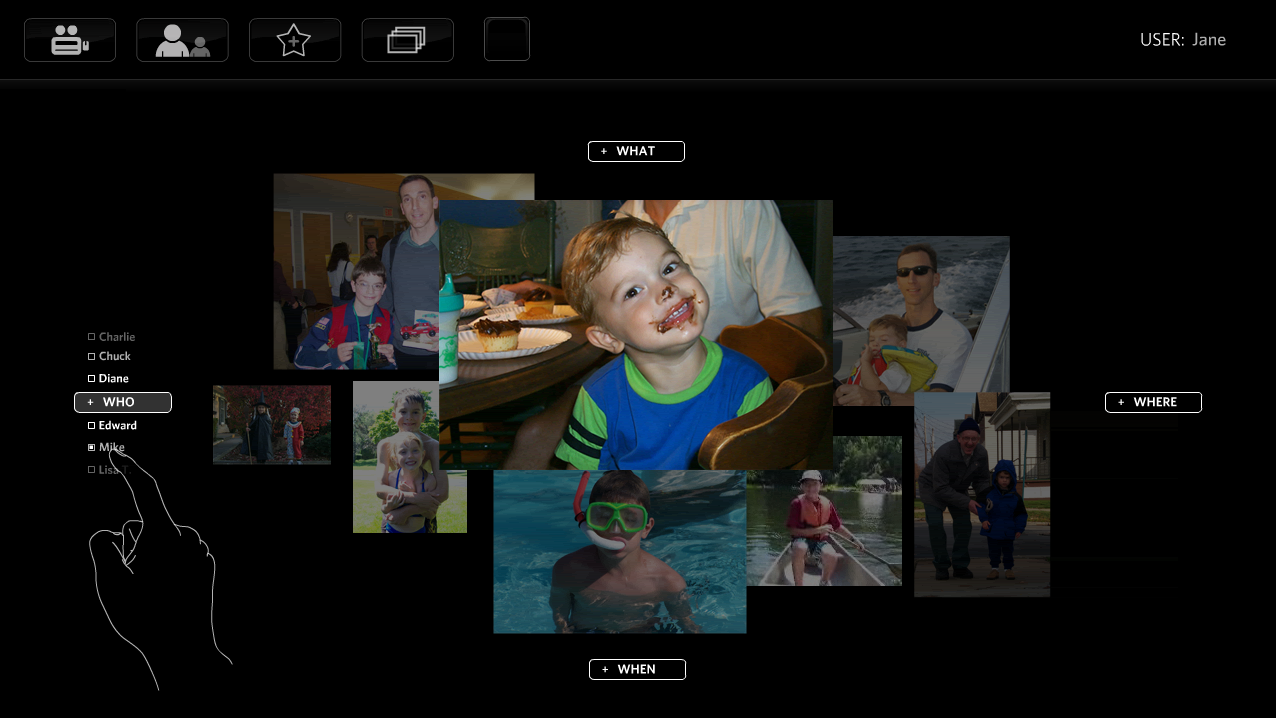Open the camcorder capture icon

(70, 40)
